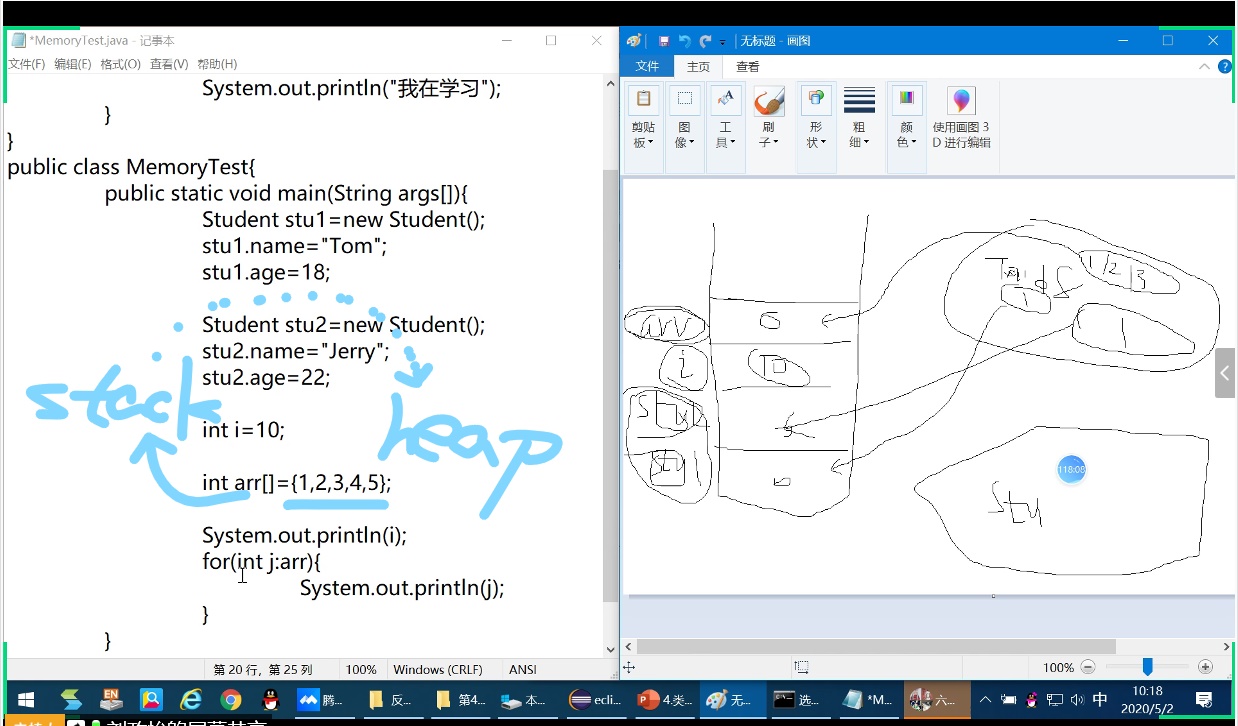Open Google Chrome from the taskbar
The height and width of the screenshot is (726, 1238).
pyautogui.click(x=231, y=700)
